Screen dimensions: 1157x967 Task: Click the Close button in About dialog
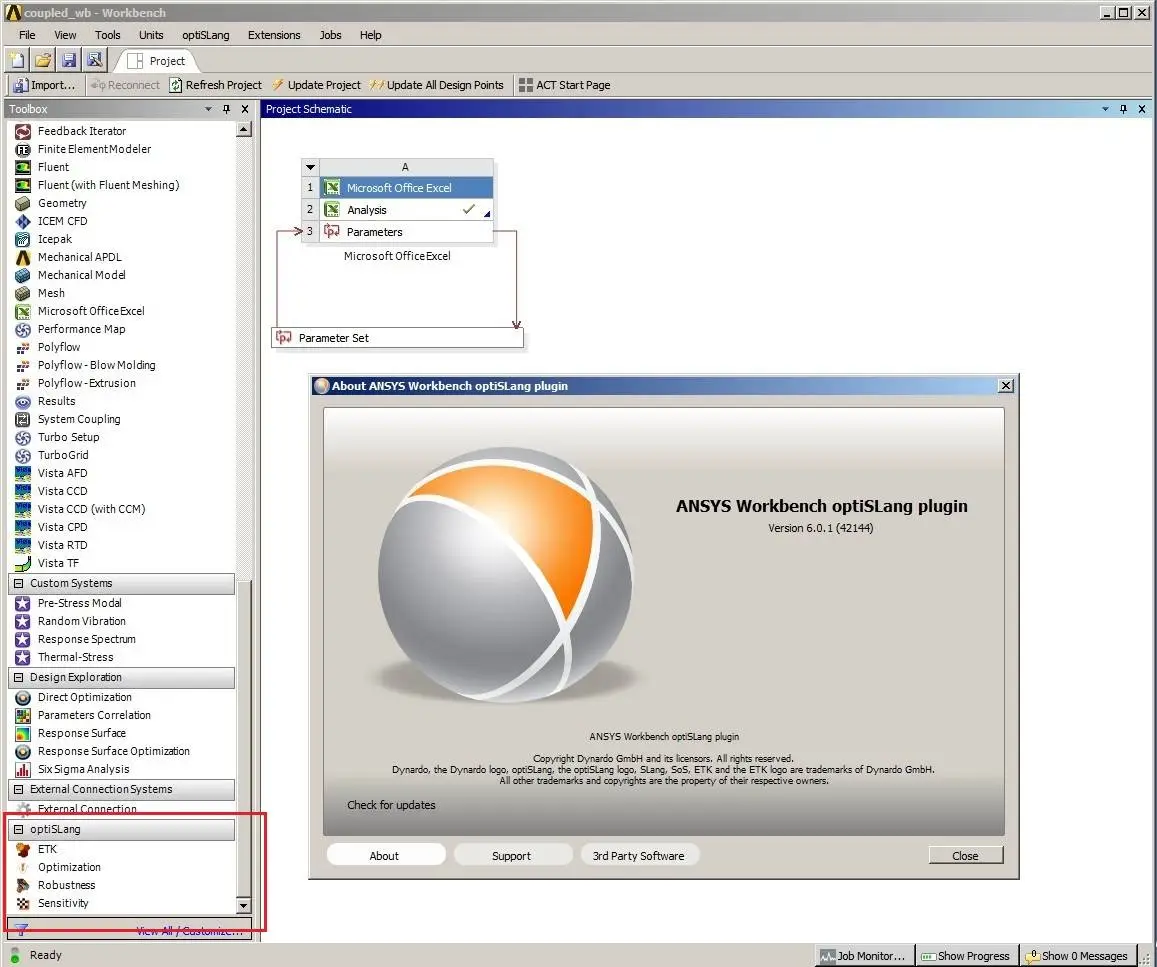[x=966, y=856]
